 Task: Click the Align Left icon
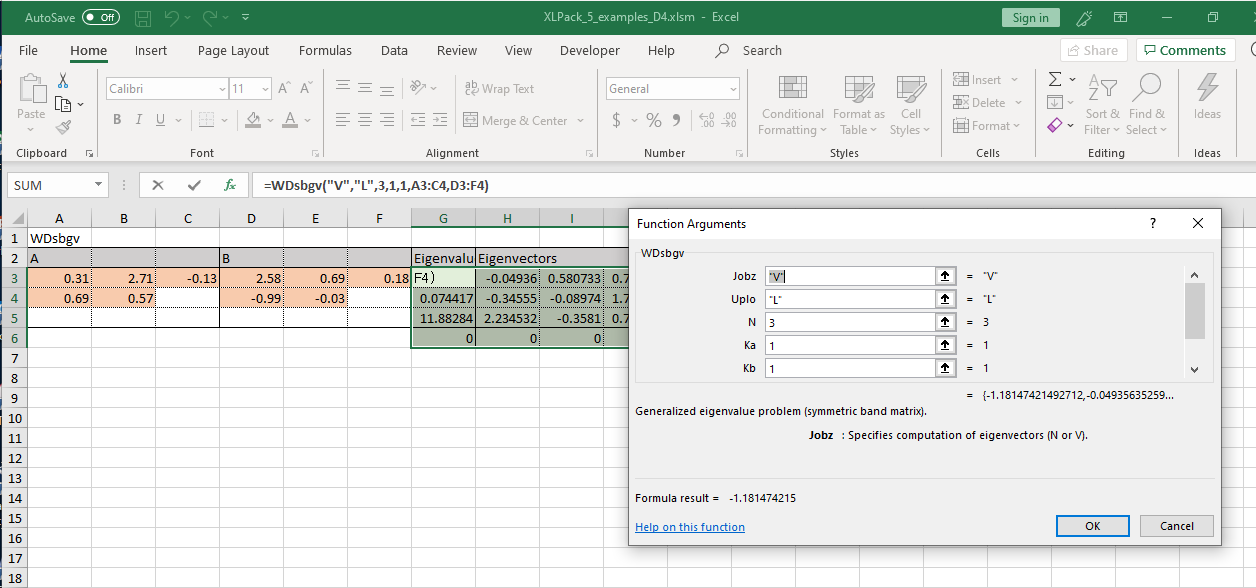[x=343, y=120]
